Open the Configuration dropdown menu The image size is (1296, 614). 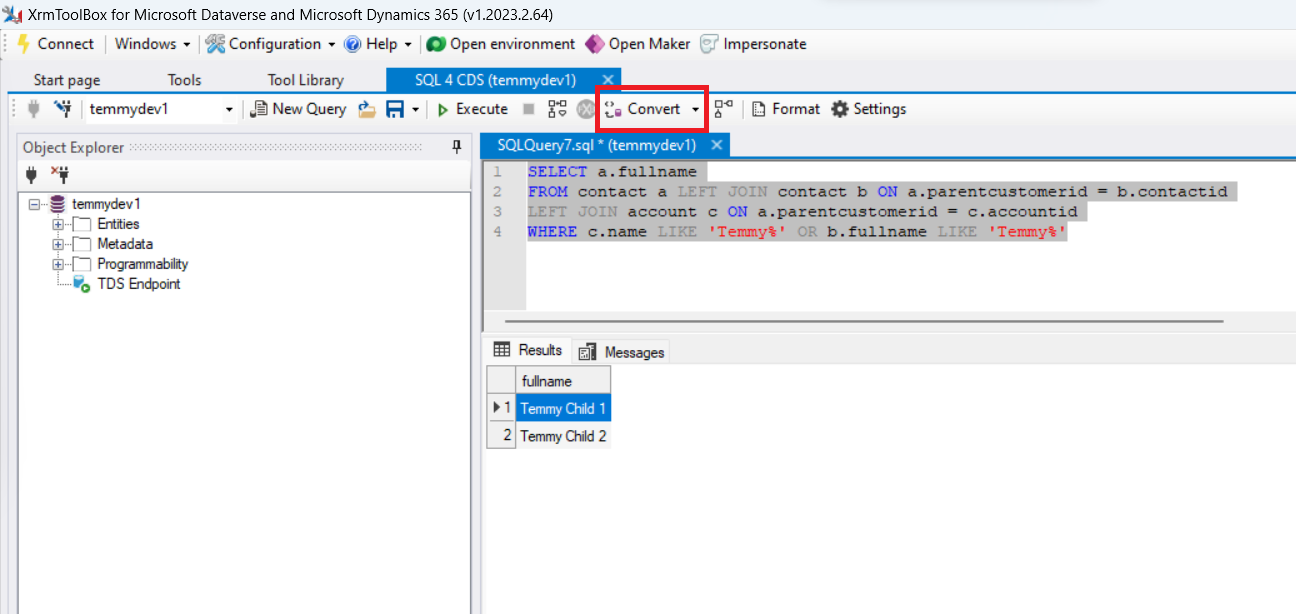coord(271,44)
